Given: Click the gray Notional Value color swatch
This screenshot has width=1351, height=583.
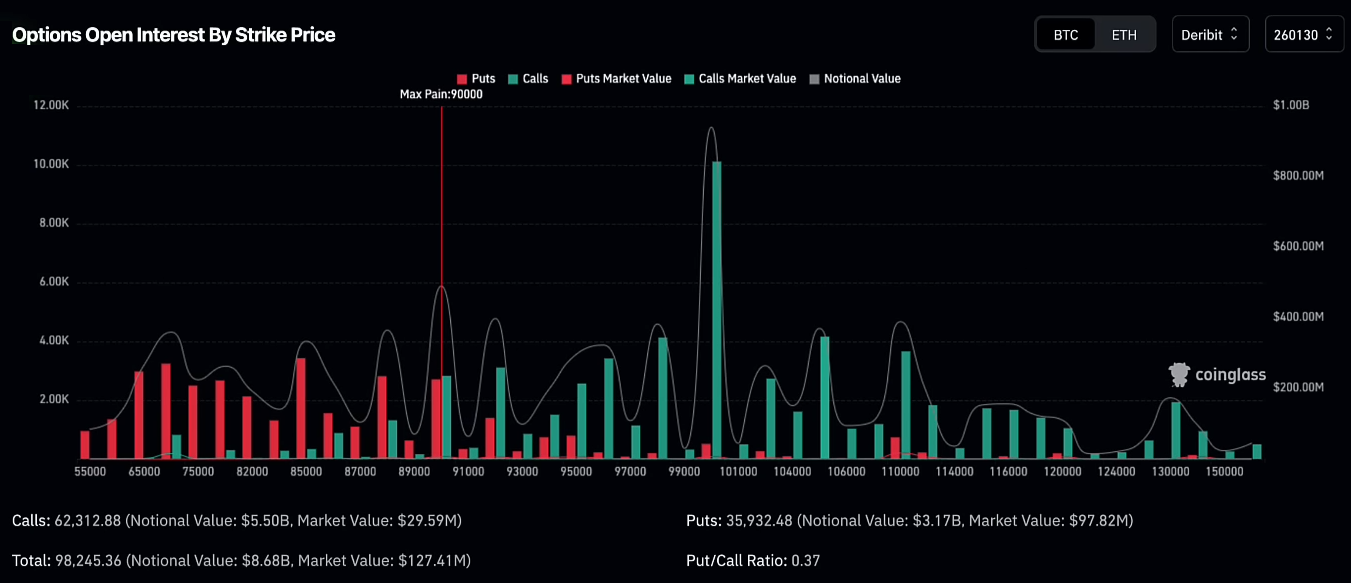Looking at the screenshot, I should coord(814,79).
